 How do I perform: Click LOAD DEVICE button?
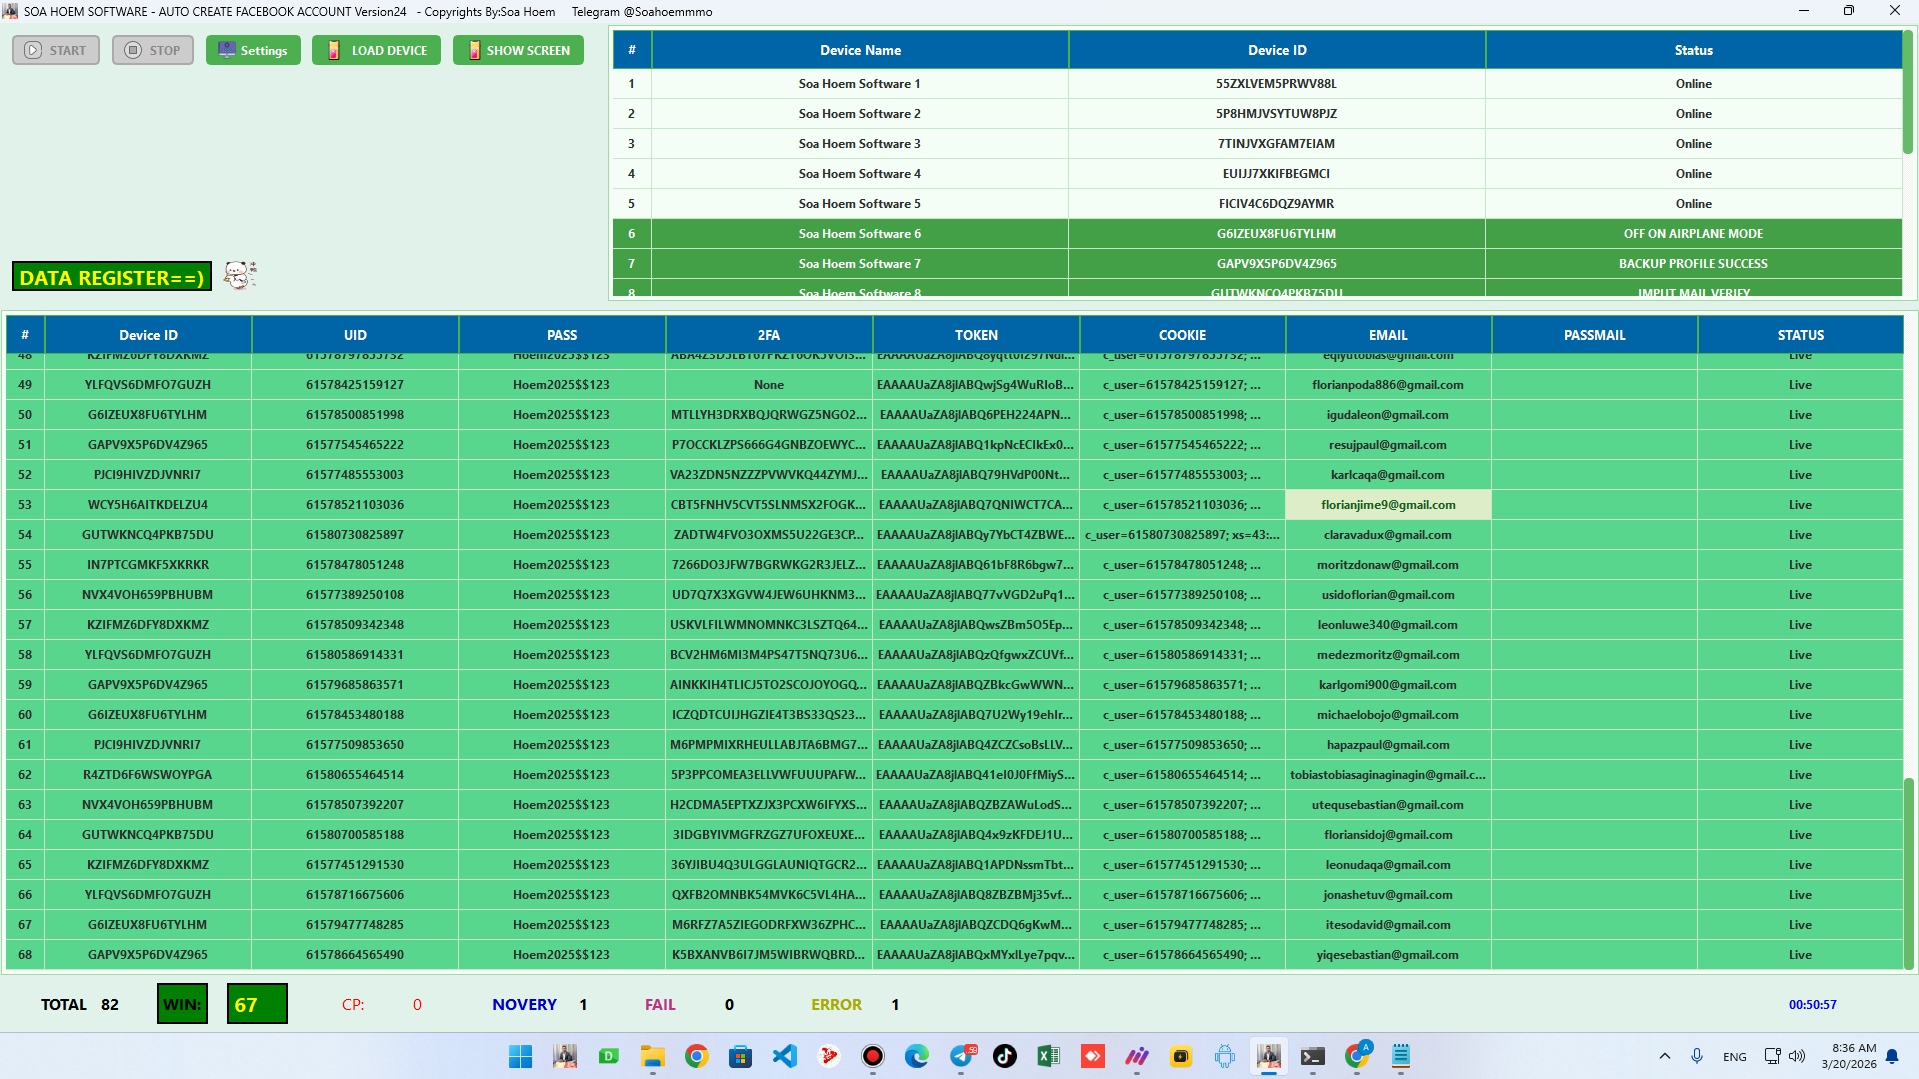coord(376,50)
